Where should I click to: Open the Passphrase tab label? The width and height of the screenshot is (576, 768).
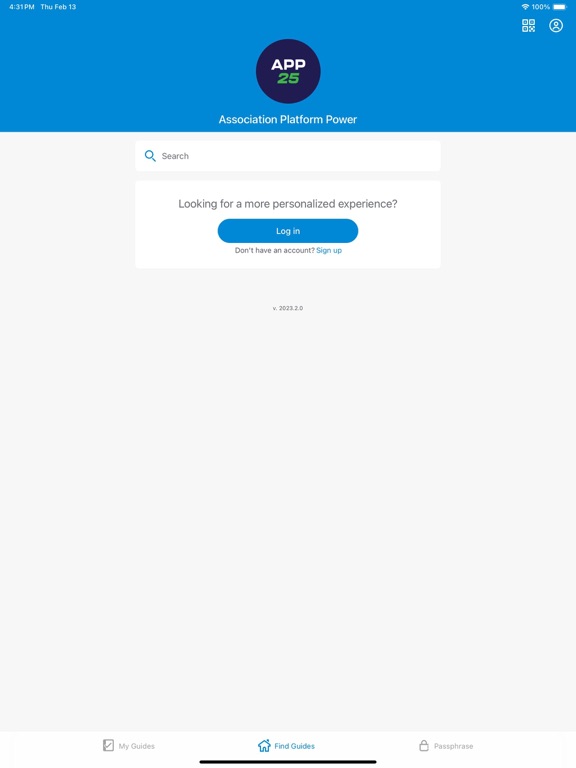pyautogui.click(x=454, y=746)
